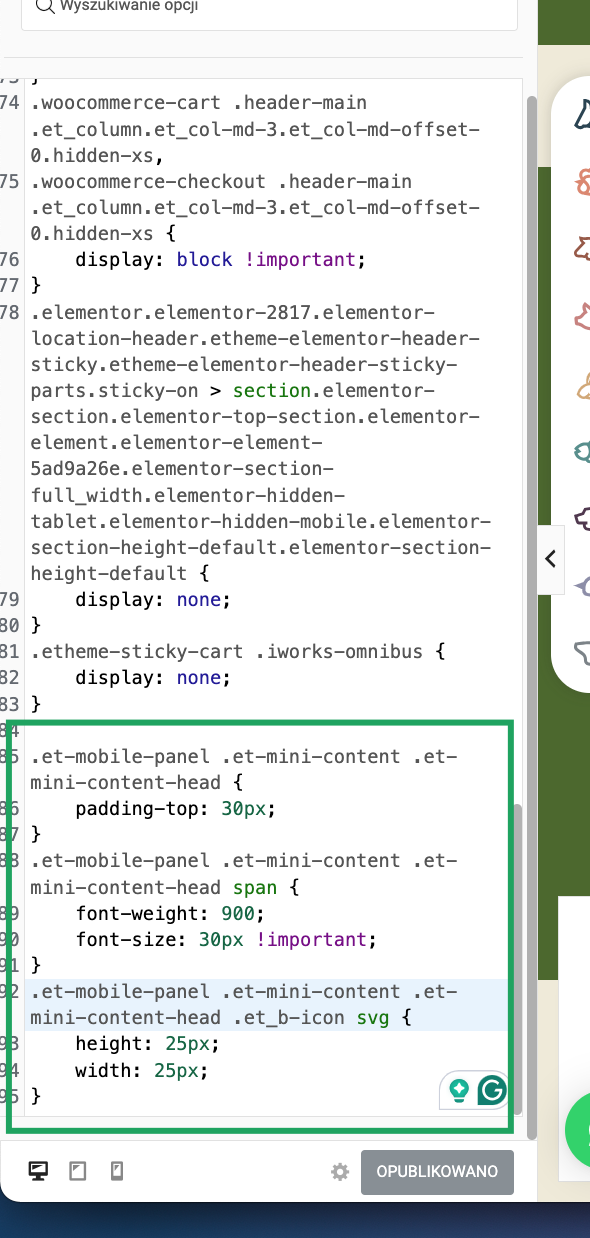The width and height of the screenshot is (590, 1238).
Task: Click the green round button at right edge
Action: (579, 1129)
